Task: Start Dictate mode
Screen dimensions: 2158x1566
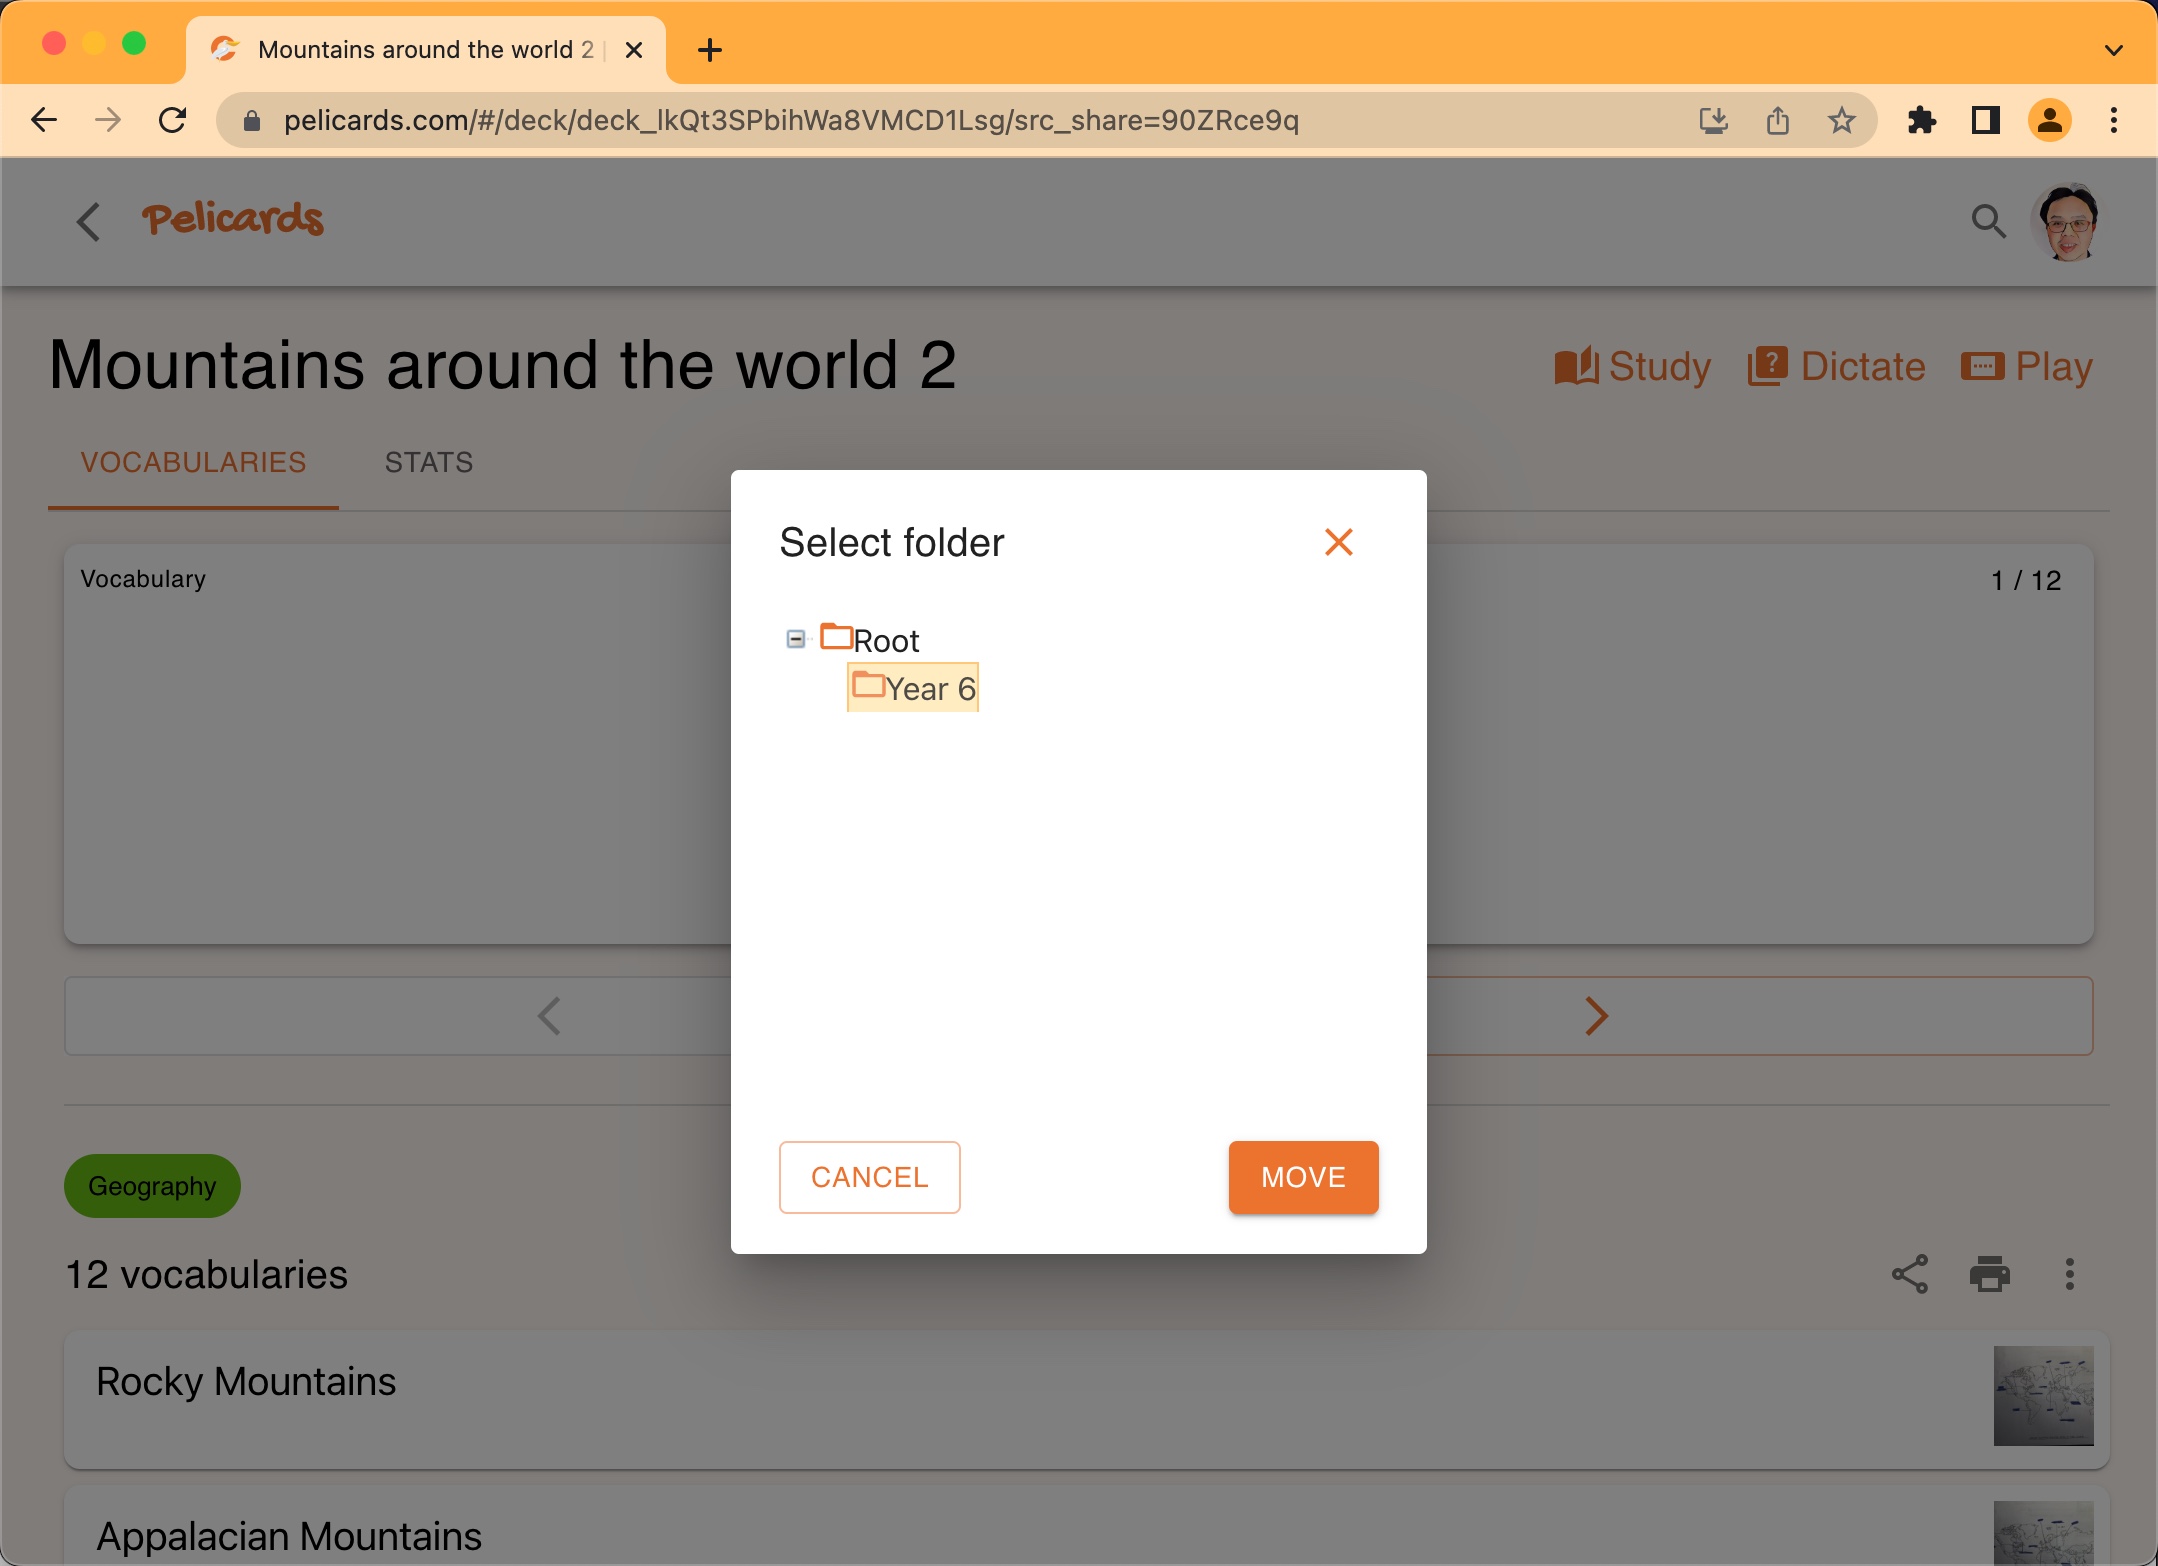Action: coord(1836,366)
